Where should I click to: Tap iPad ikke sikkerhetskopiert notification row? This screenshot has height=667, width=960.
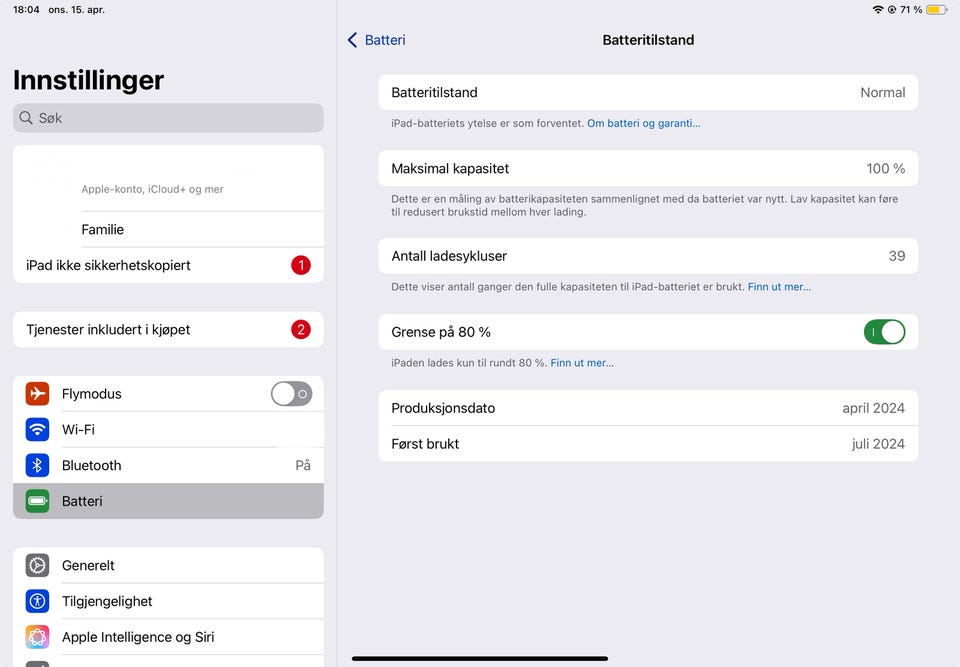coord(168,265)
